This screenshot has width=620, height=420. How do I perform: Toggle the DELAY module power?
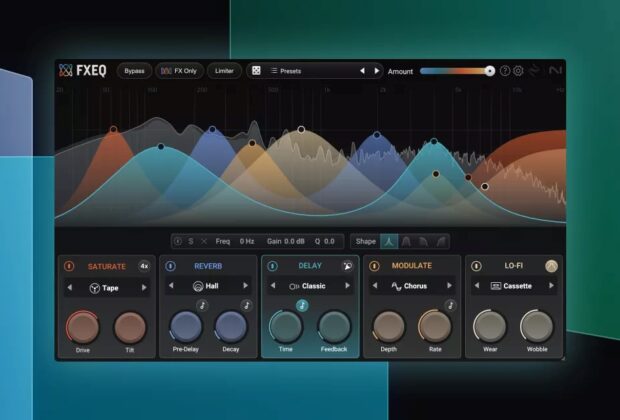point(272,266)
